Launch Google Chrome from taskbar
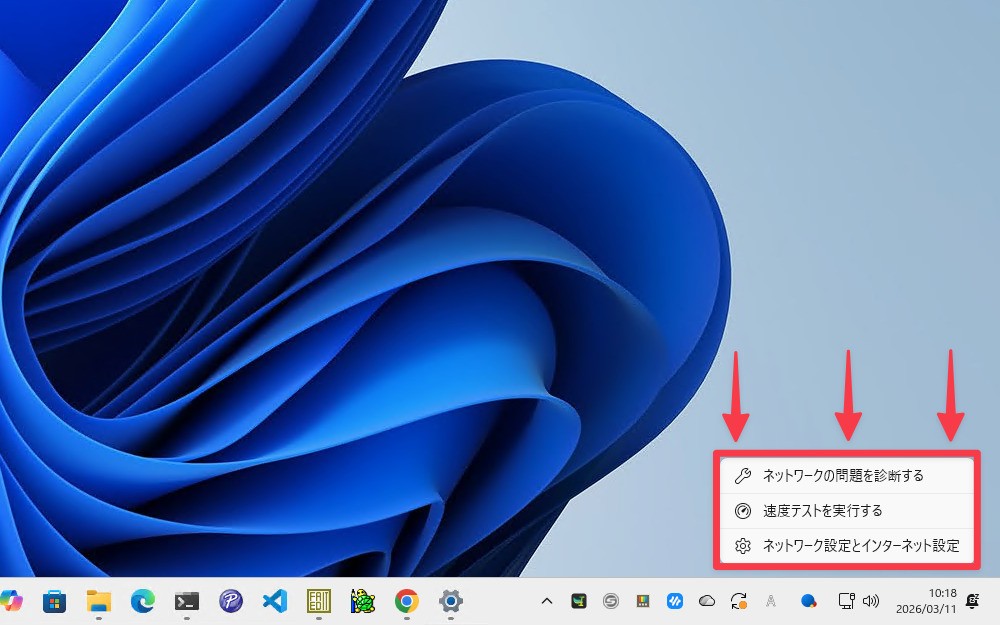This screenshot has height=625, width=1000. click(x=406, y=601)
